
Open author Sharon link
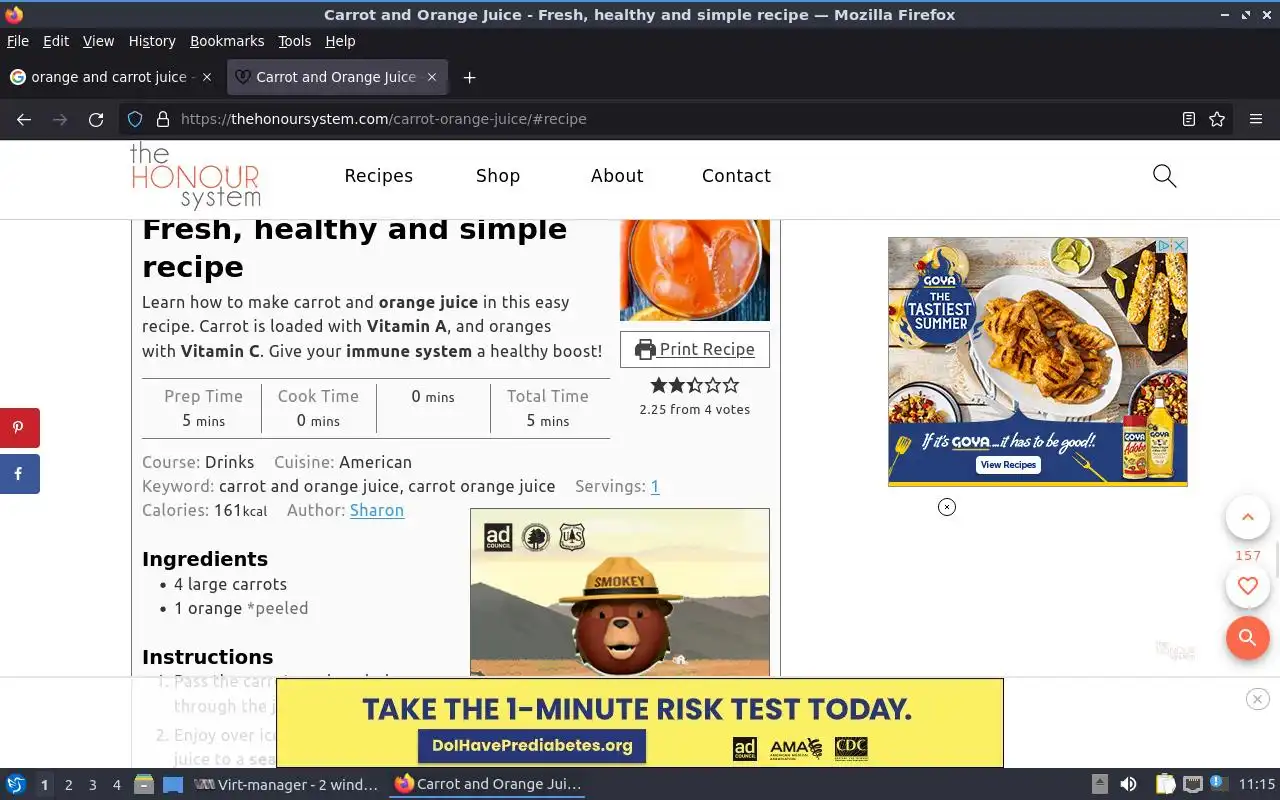point(377,510)
